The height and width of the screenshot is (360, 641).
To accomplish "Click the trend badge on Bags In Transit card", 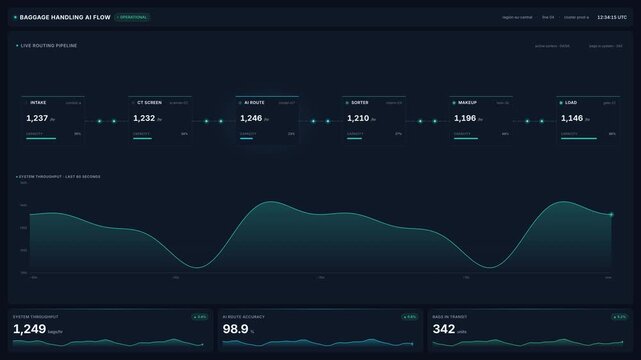I will [x=620, y=317].
